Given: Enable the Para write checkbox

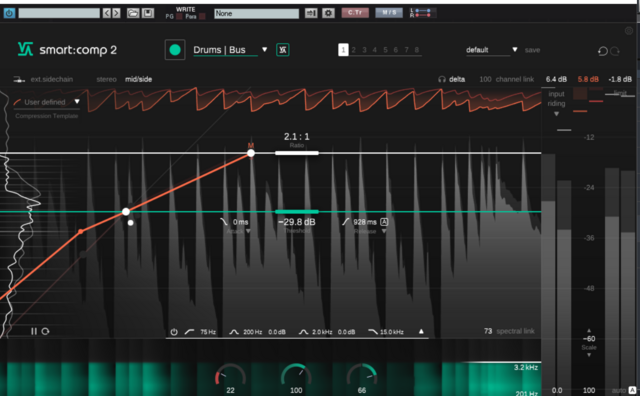Looking at the screenshot, I should tap(202, 17).
